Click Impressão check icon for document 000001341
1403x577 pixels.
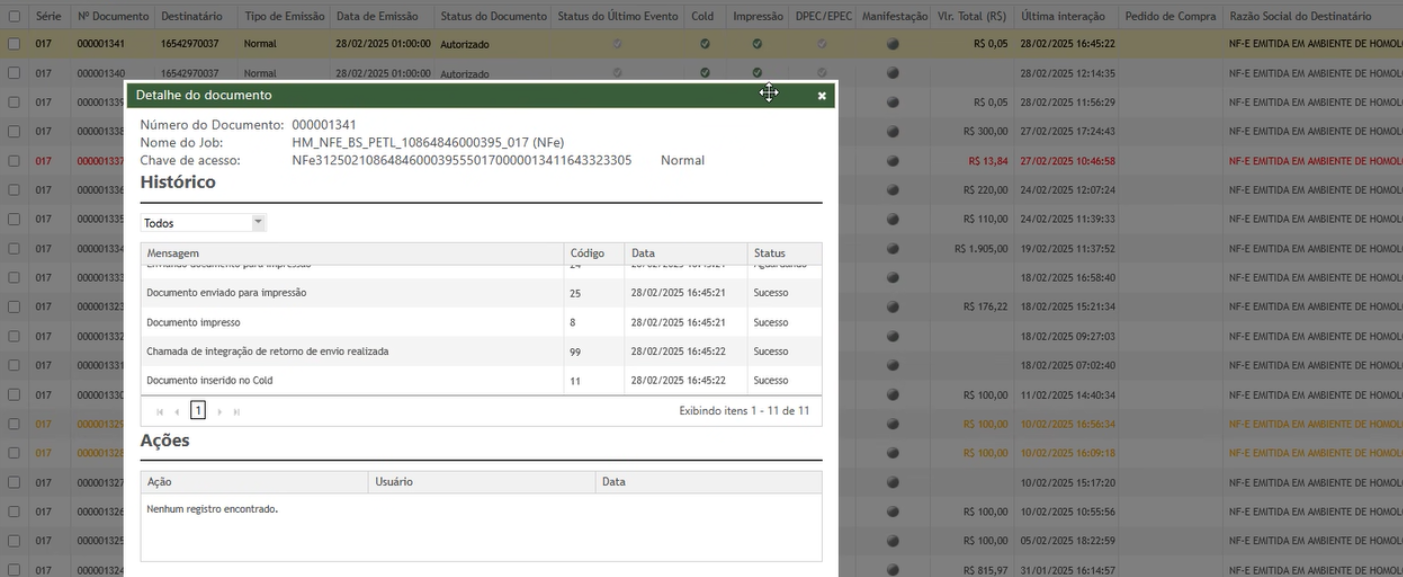tap(757, 44)
